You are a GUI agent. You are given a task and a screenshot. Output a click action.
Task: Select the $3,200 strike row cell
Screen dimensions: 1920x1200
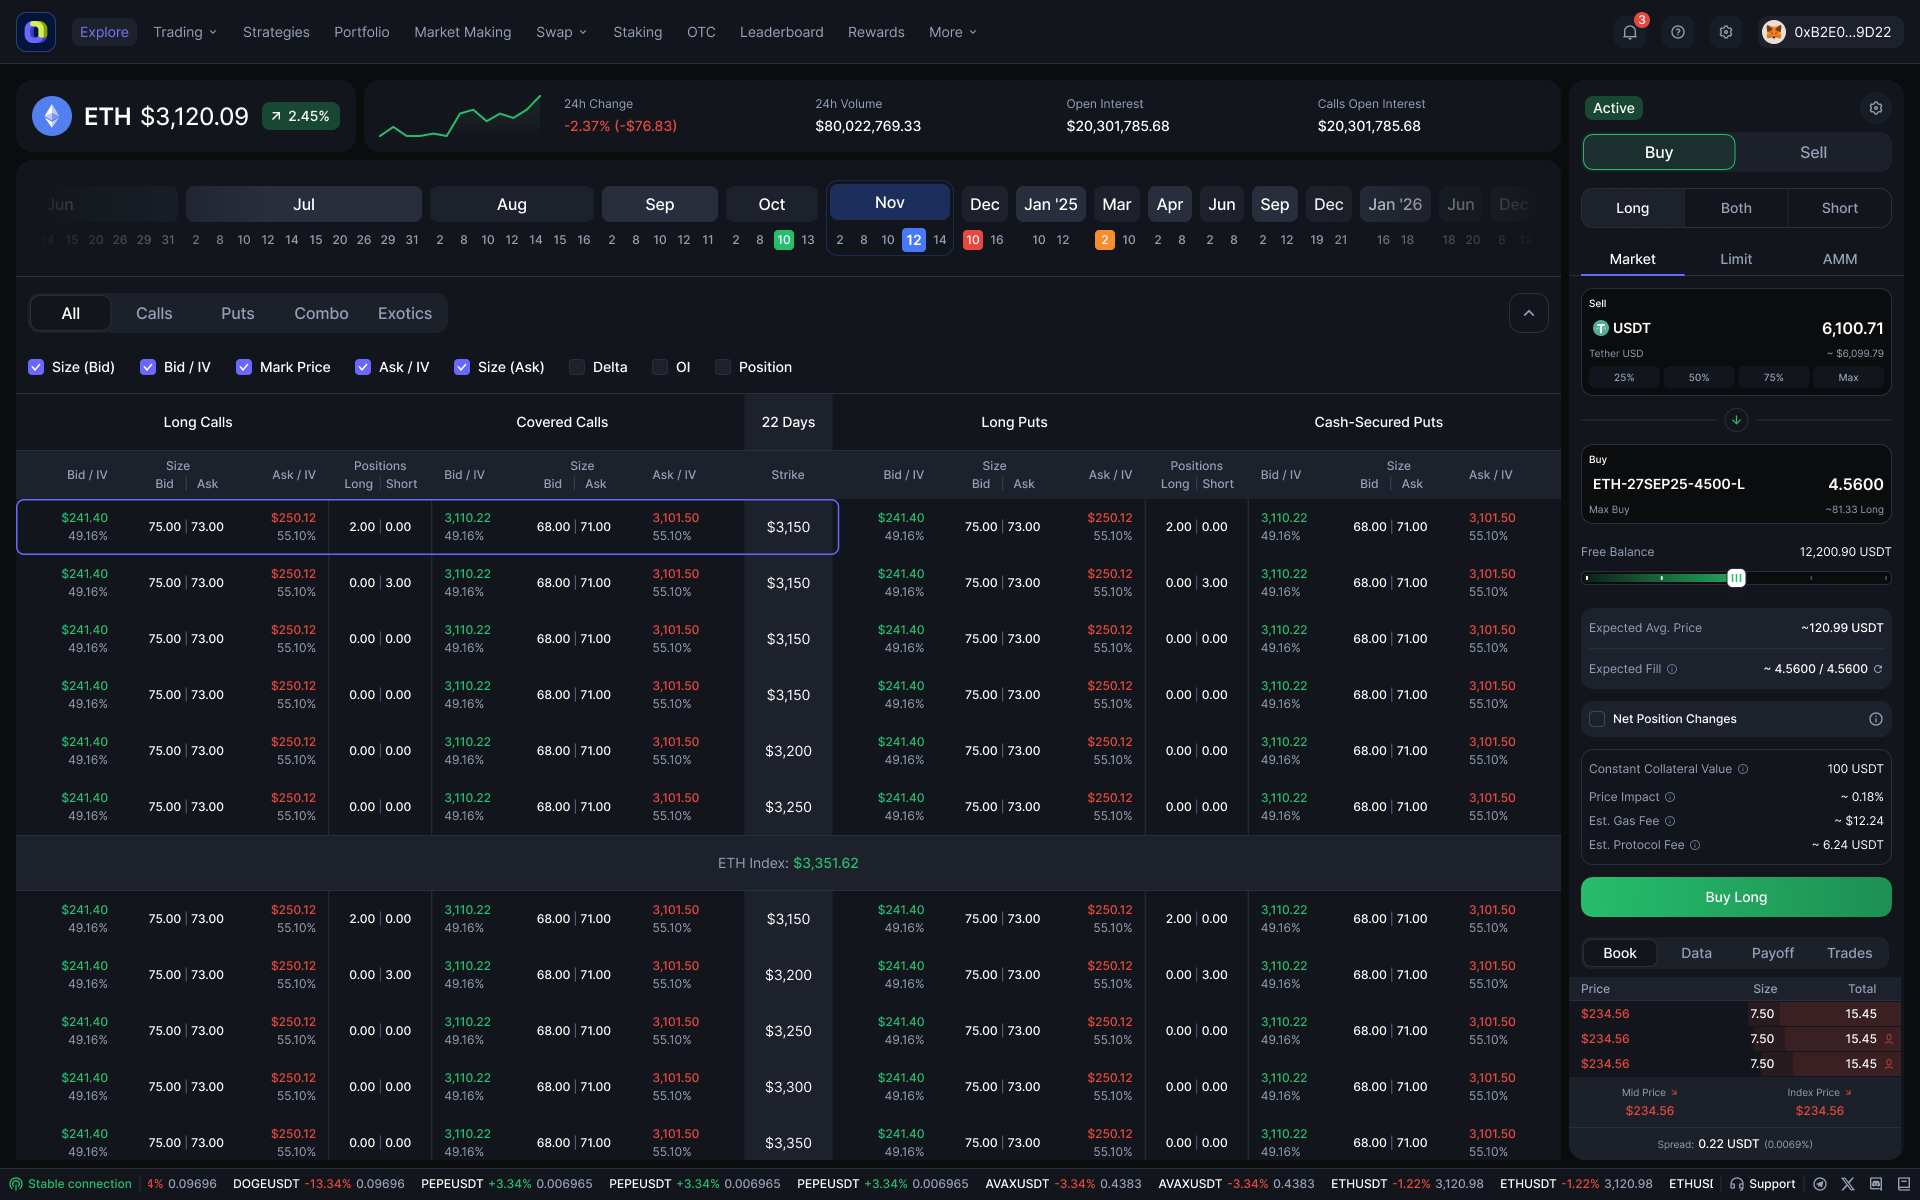click(x=788, y=751)
